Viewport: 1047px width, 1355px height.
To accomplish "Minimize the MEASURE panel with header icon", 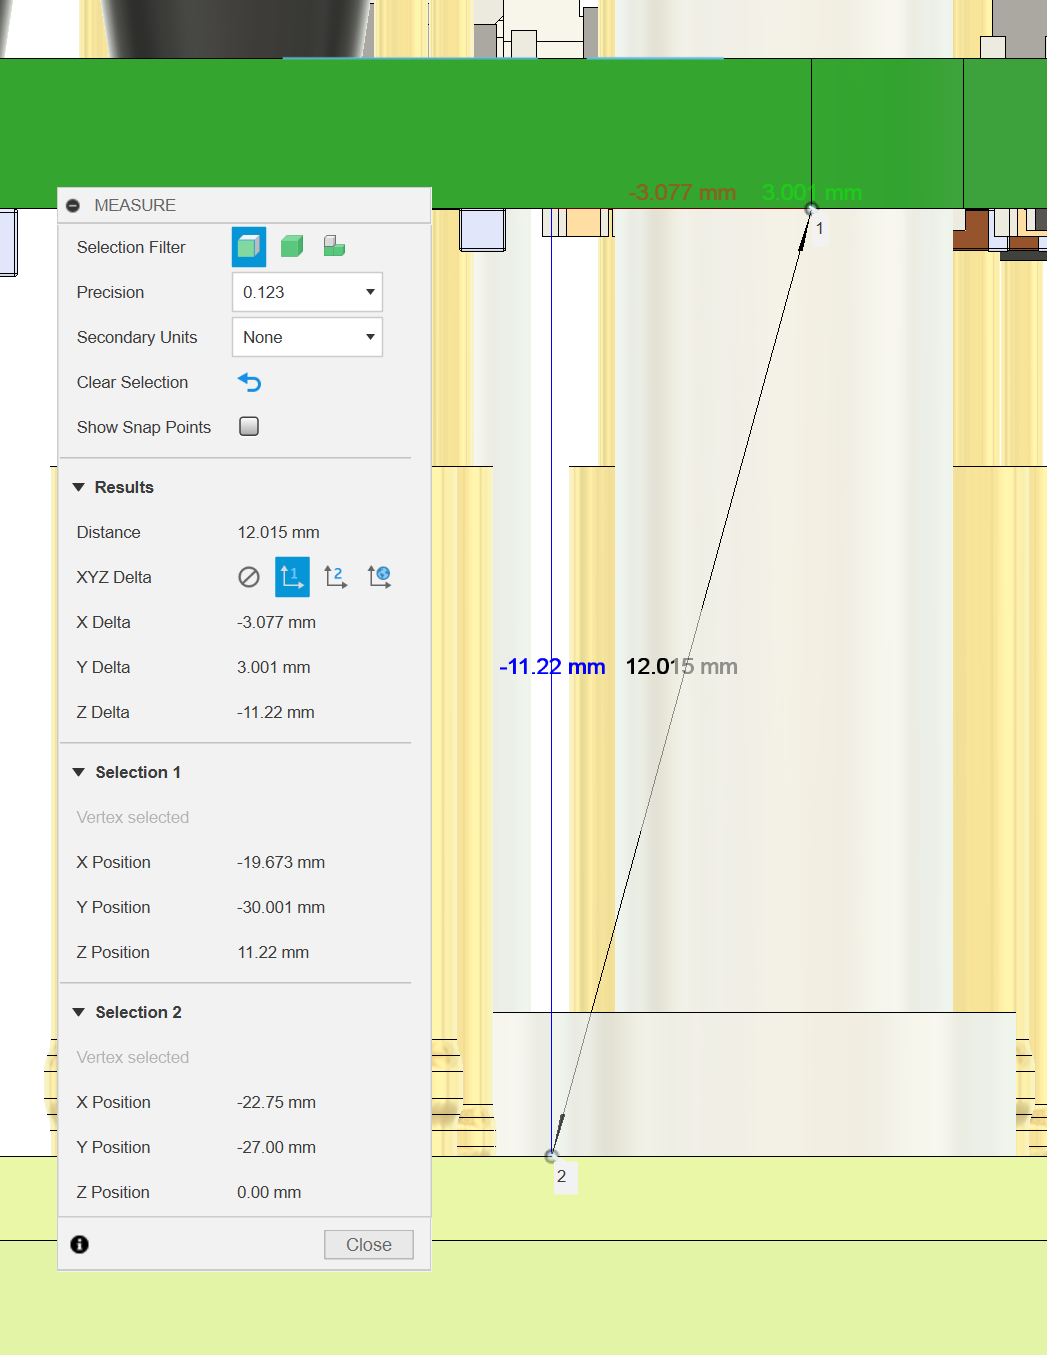I will 73,206.
